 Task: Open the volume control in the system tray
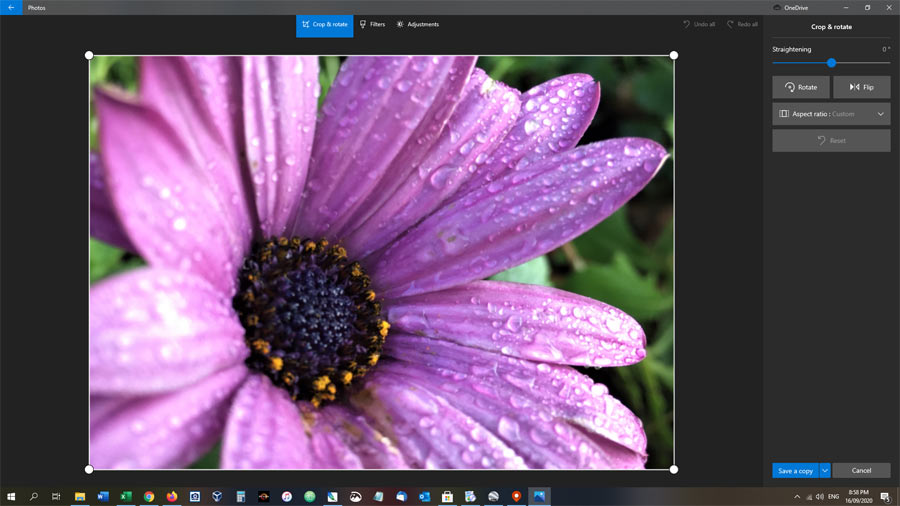coord(820,497)
